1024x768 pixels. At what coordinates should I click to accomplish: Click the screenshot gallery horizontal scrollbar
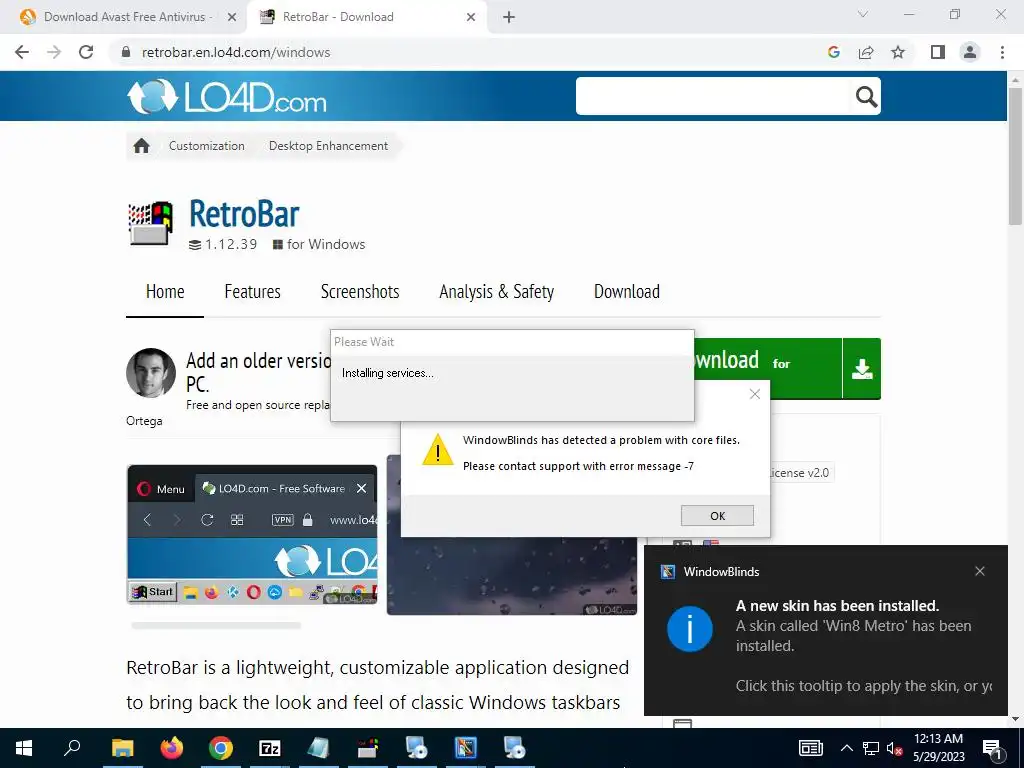[x=216, y=626]
